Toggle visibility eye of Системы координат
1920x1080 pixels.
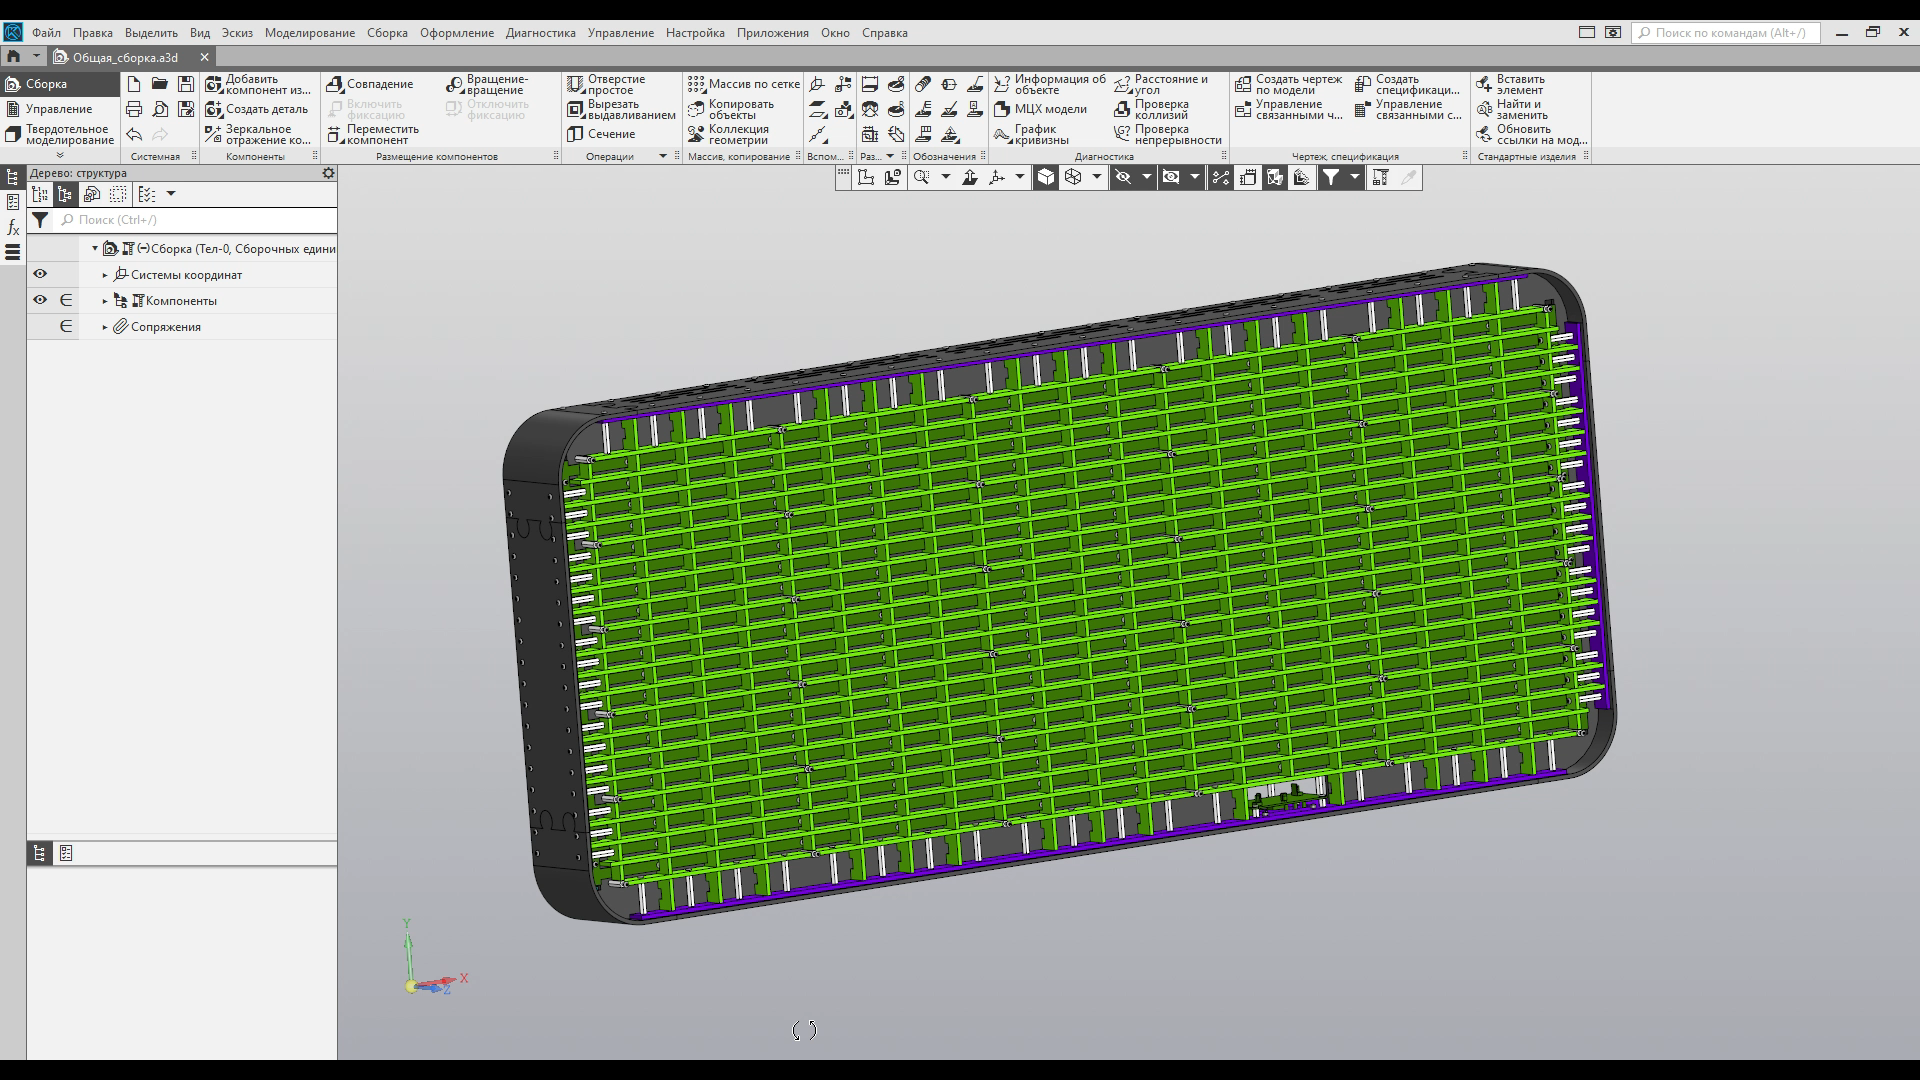click(x=40, y=274)
